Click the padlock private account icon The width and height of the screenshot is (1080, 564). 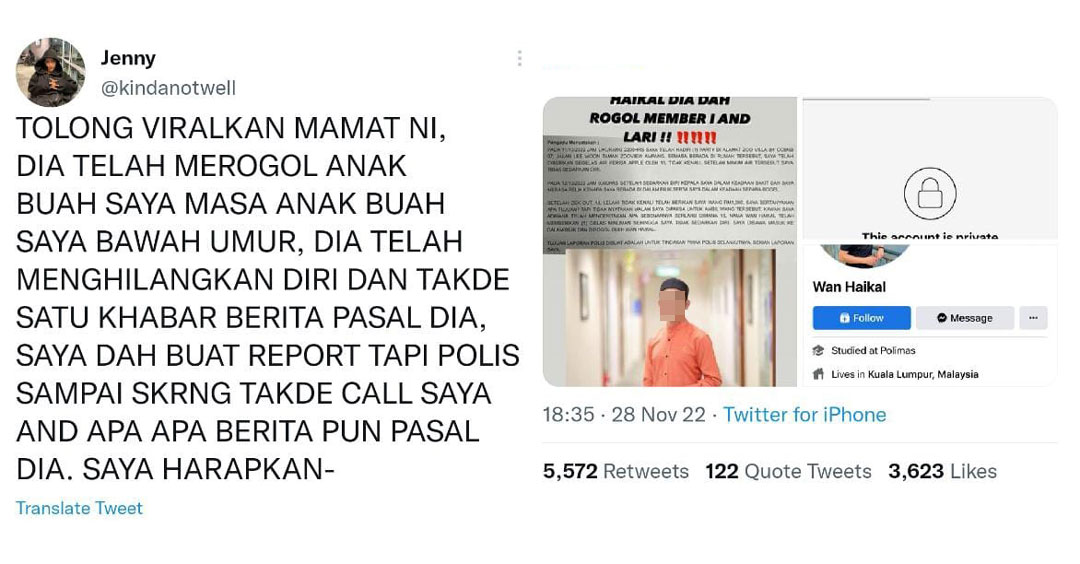click(x=929, y=194)
